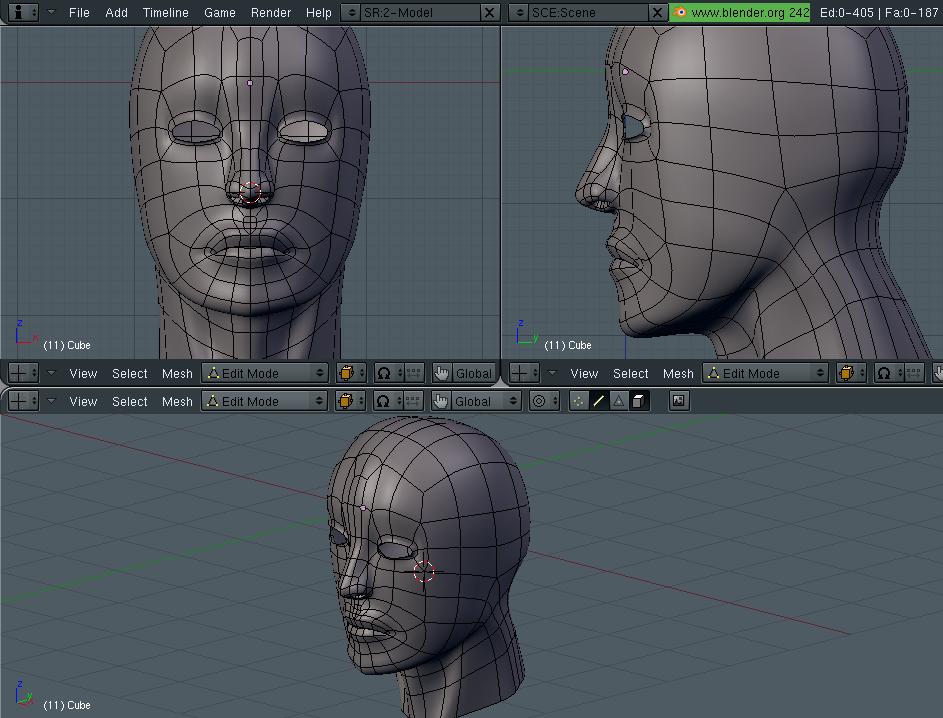943x718 pixels.
Task: Toggle edge select mode in bottom header
Action: 598,401
